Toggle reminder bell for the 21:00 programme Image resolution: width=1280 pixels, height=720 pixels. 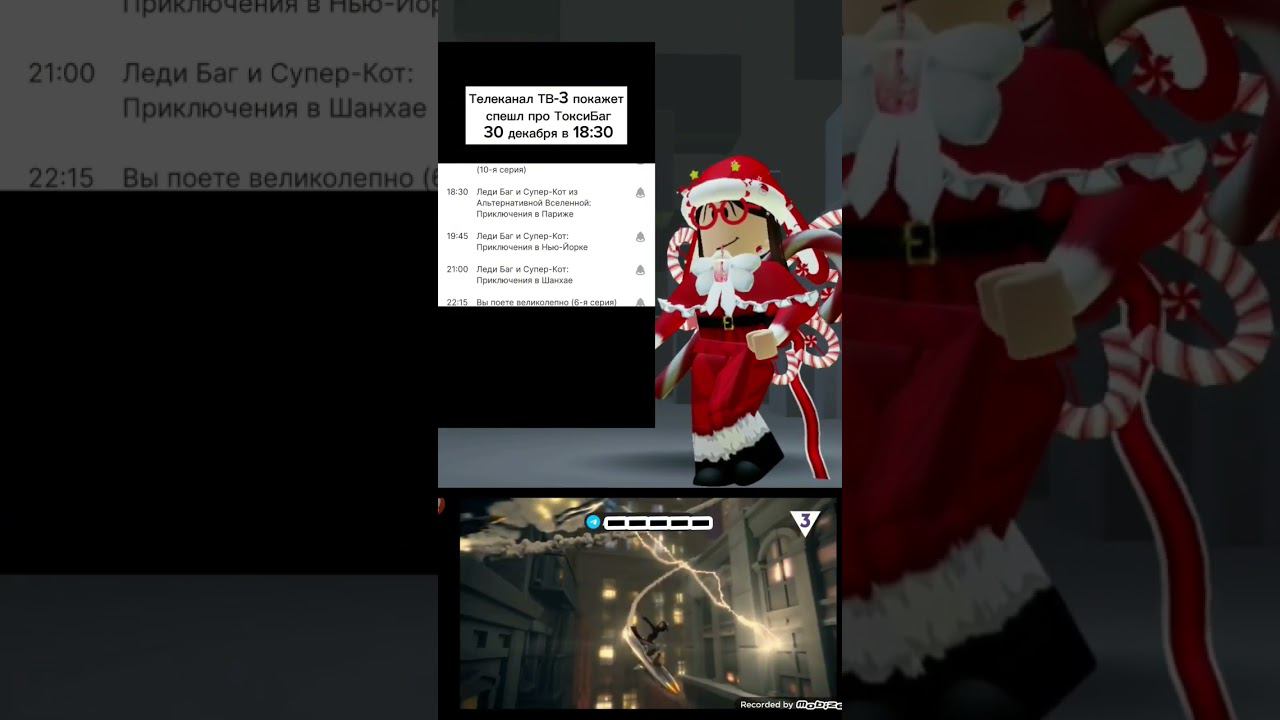pyautogui.click(x=640, y=270)
